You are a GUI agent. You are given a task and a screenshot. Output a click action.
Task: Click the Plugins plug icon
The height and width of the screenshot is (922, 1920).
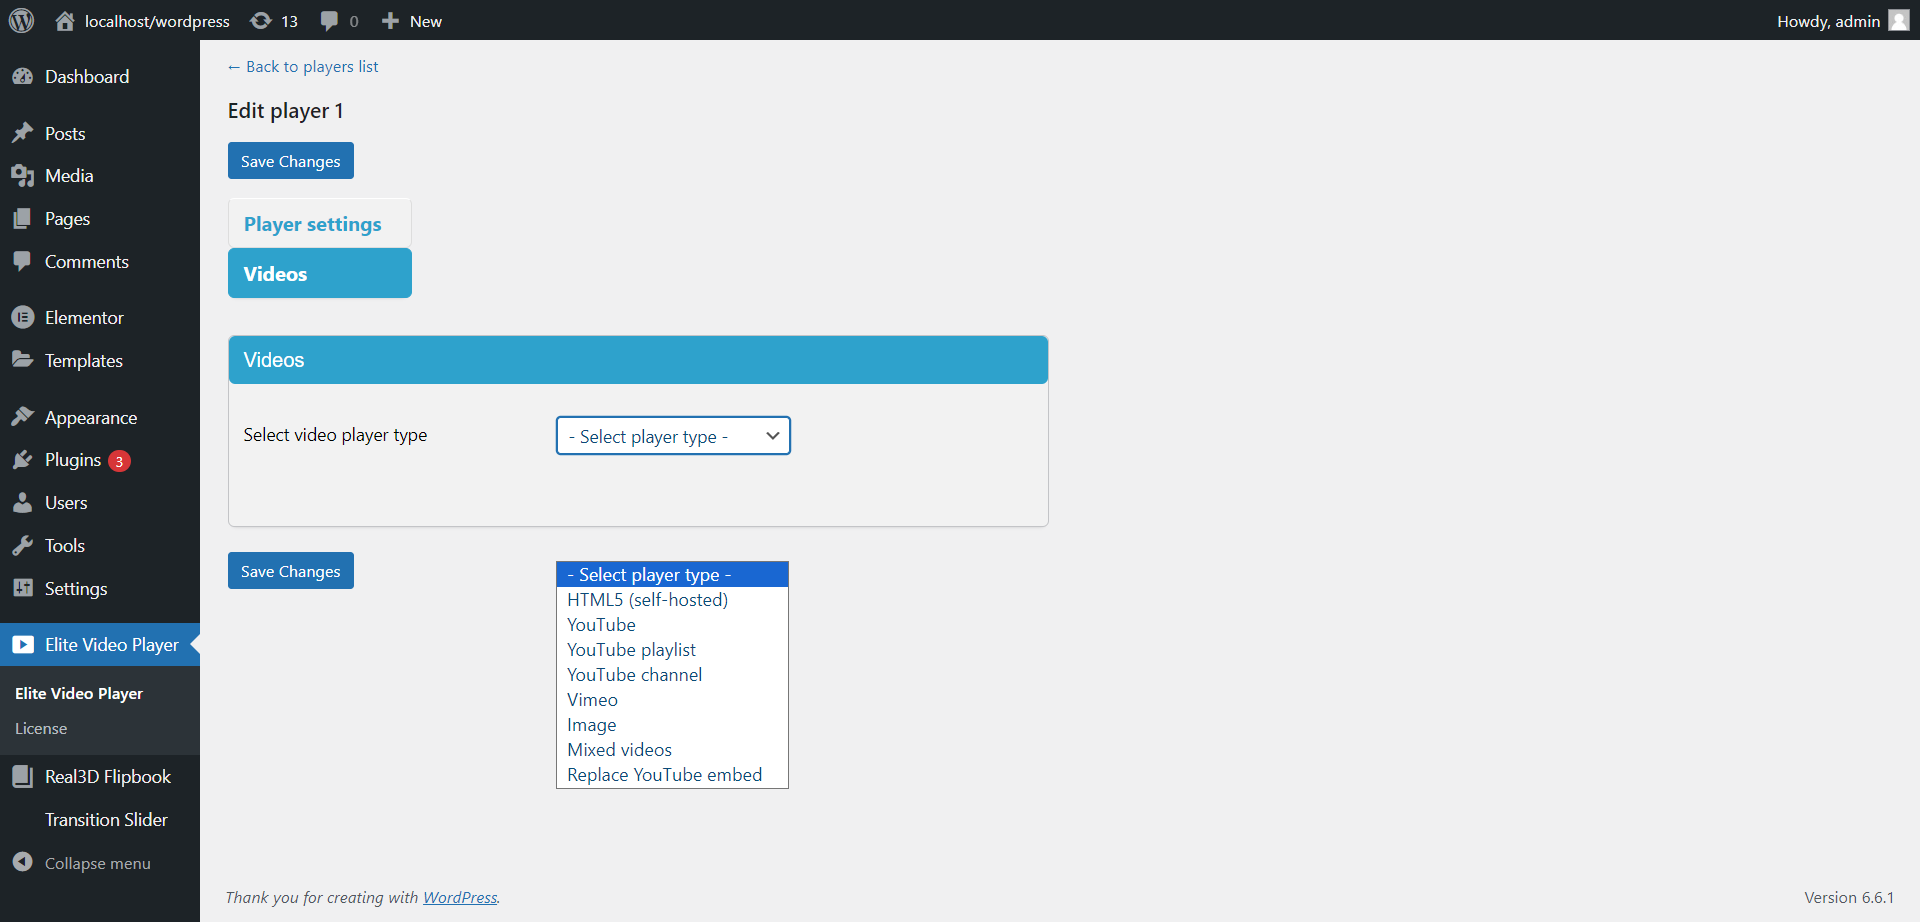tap(23, 460)
